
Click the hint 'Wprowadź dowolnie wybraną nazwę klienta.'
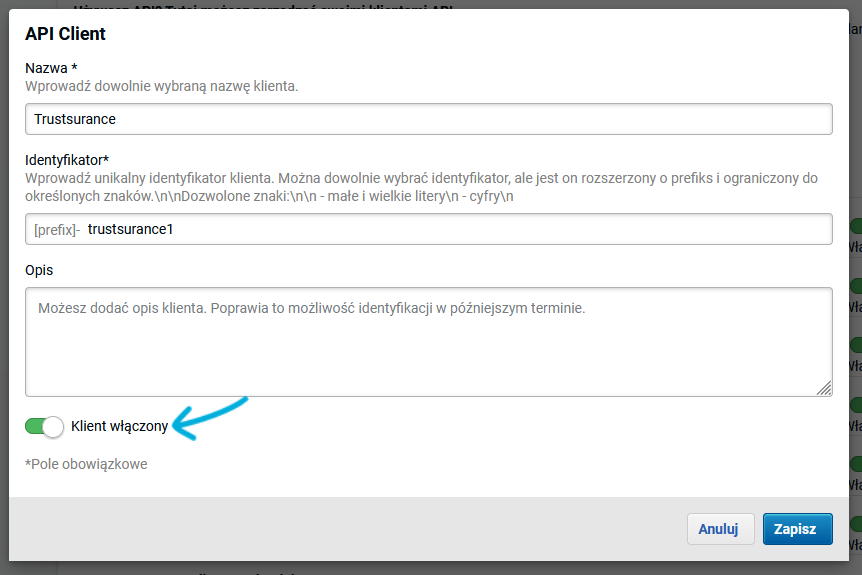tap(162, 86)
